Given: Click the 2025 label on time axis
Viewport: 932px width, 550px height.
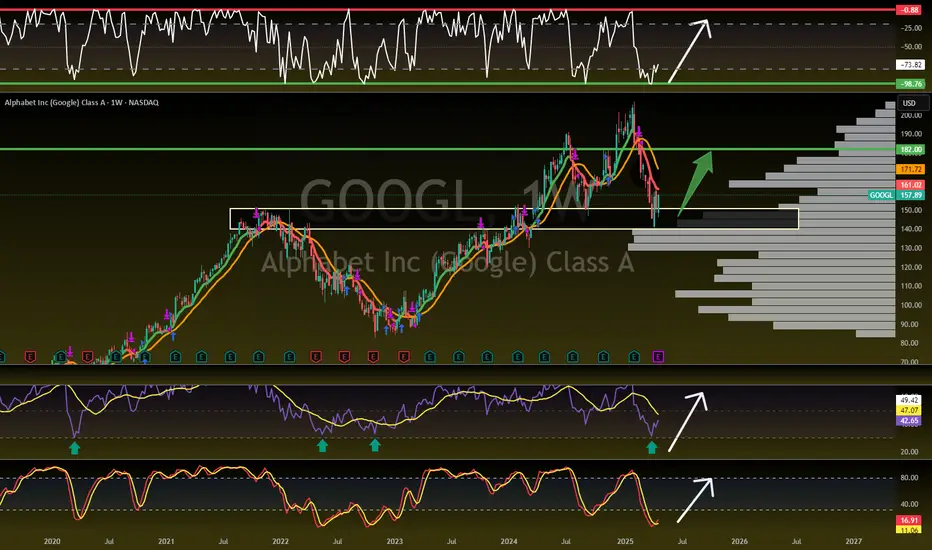Looking at the screenshot, I should coord(625,542).
